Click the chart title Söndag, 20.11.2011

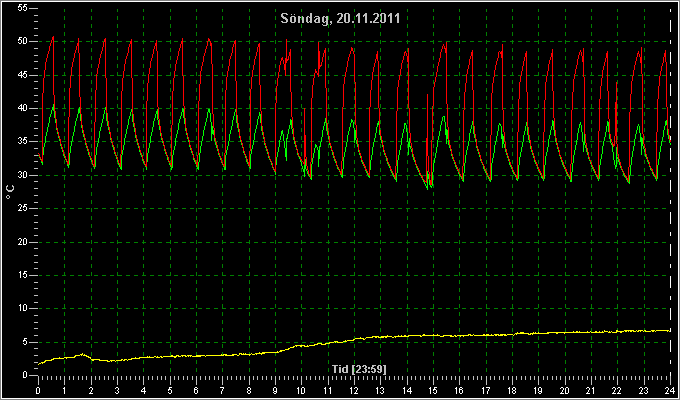(x=340, y=18)
